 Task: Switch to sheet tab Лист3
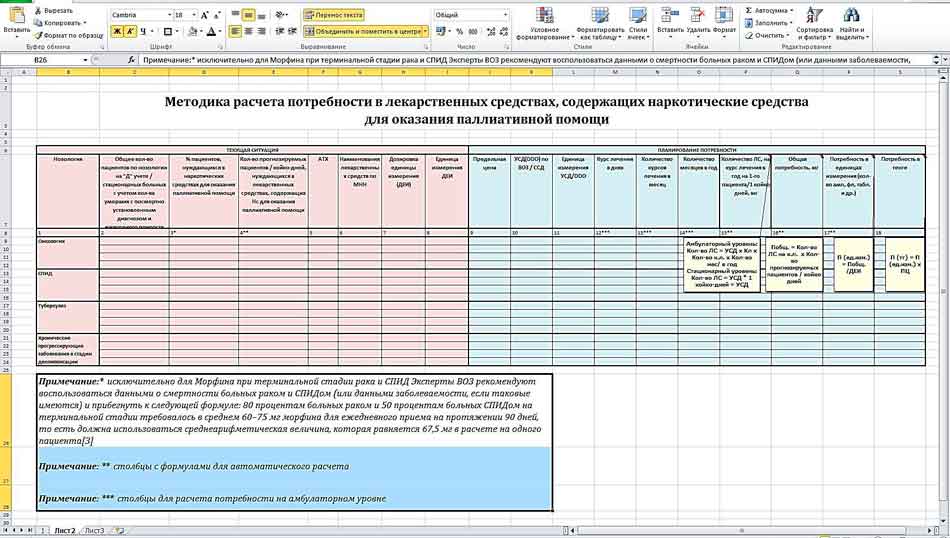(x=94, y=531)
